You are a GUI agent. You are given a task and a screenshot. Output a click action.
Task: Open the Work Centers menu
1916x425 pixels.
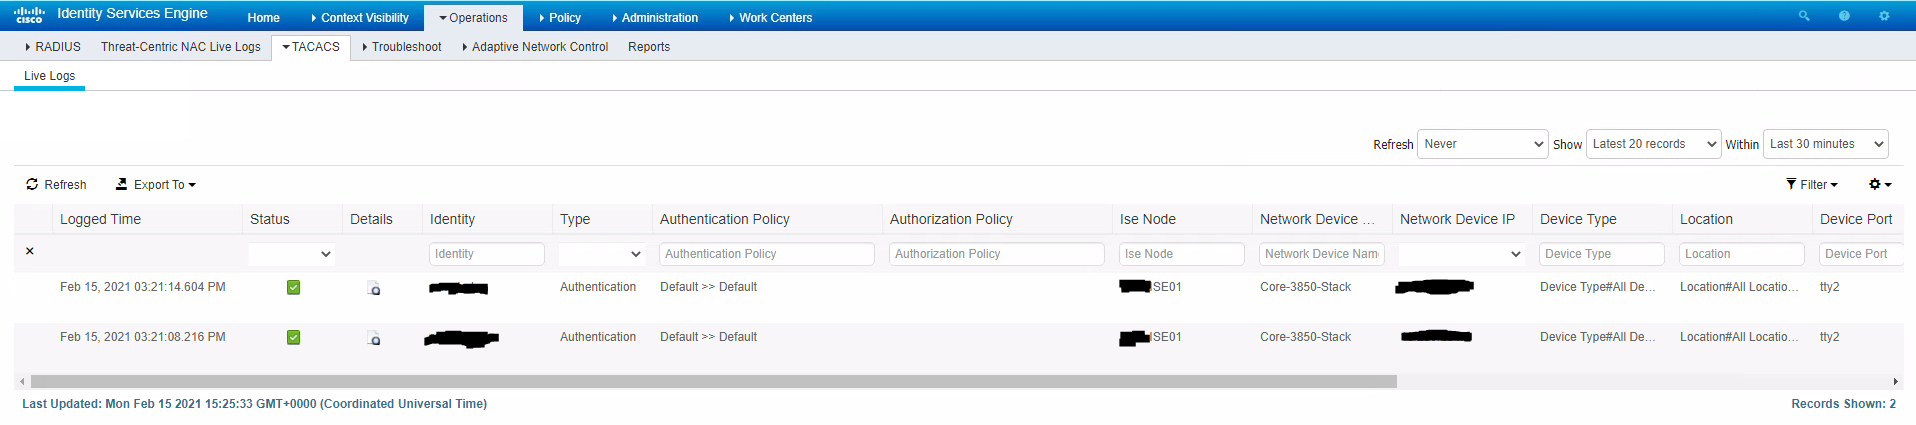[x=770, y=18]
